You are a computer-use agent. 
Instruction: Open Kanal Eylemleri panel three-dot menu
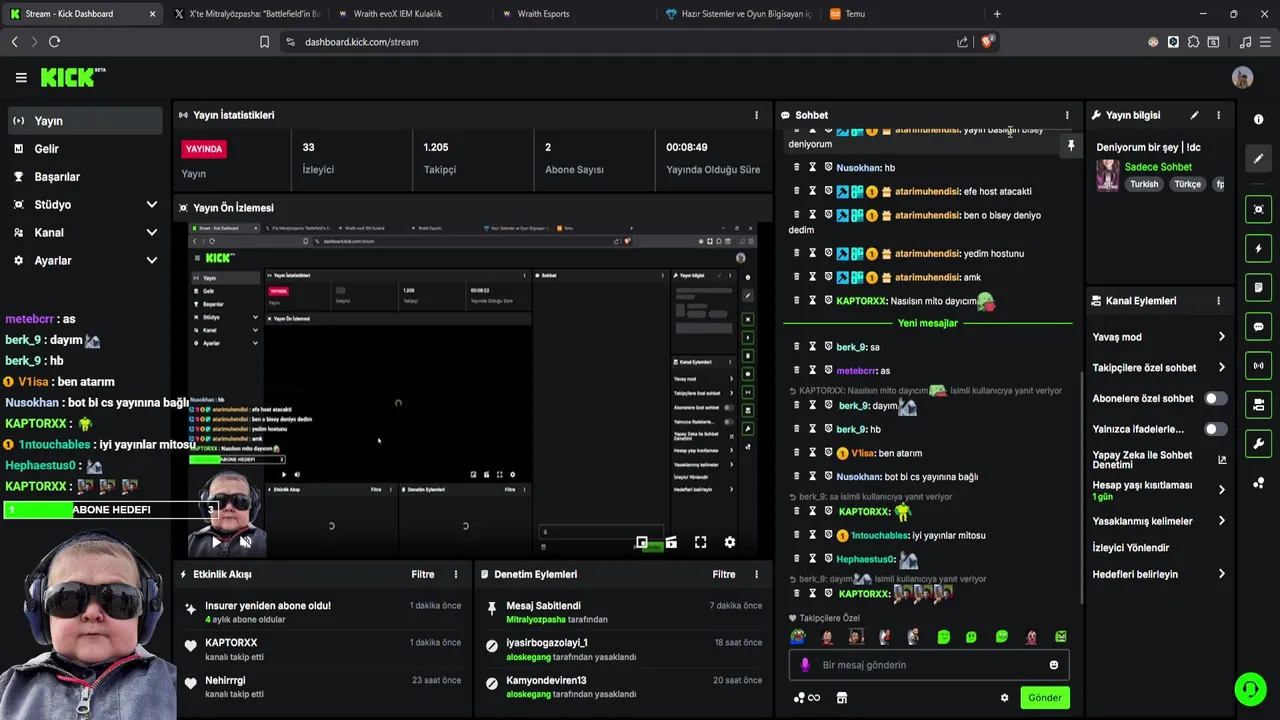pyautogui.click(x=1218, y=301)
